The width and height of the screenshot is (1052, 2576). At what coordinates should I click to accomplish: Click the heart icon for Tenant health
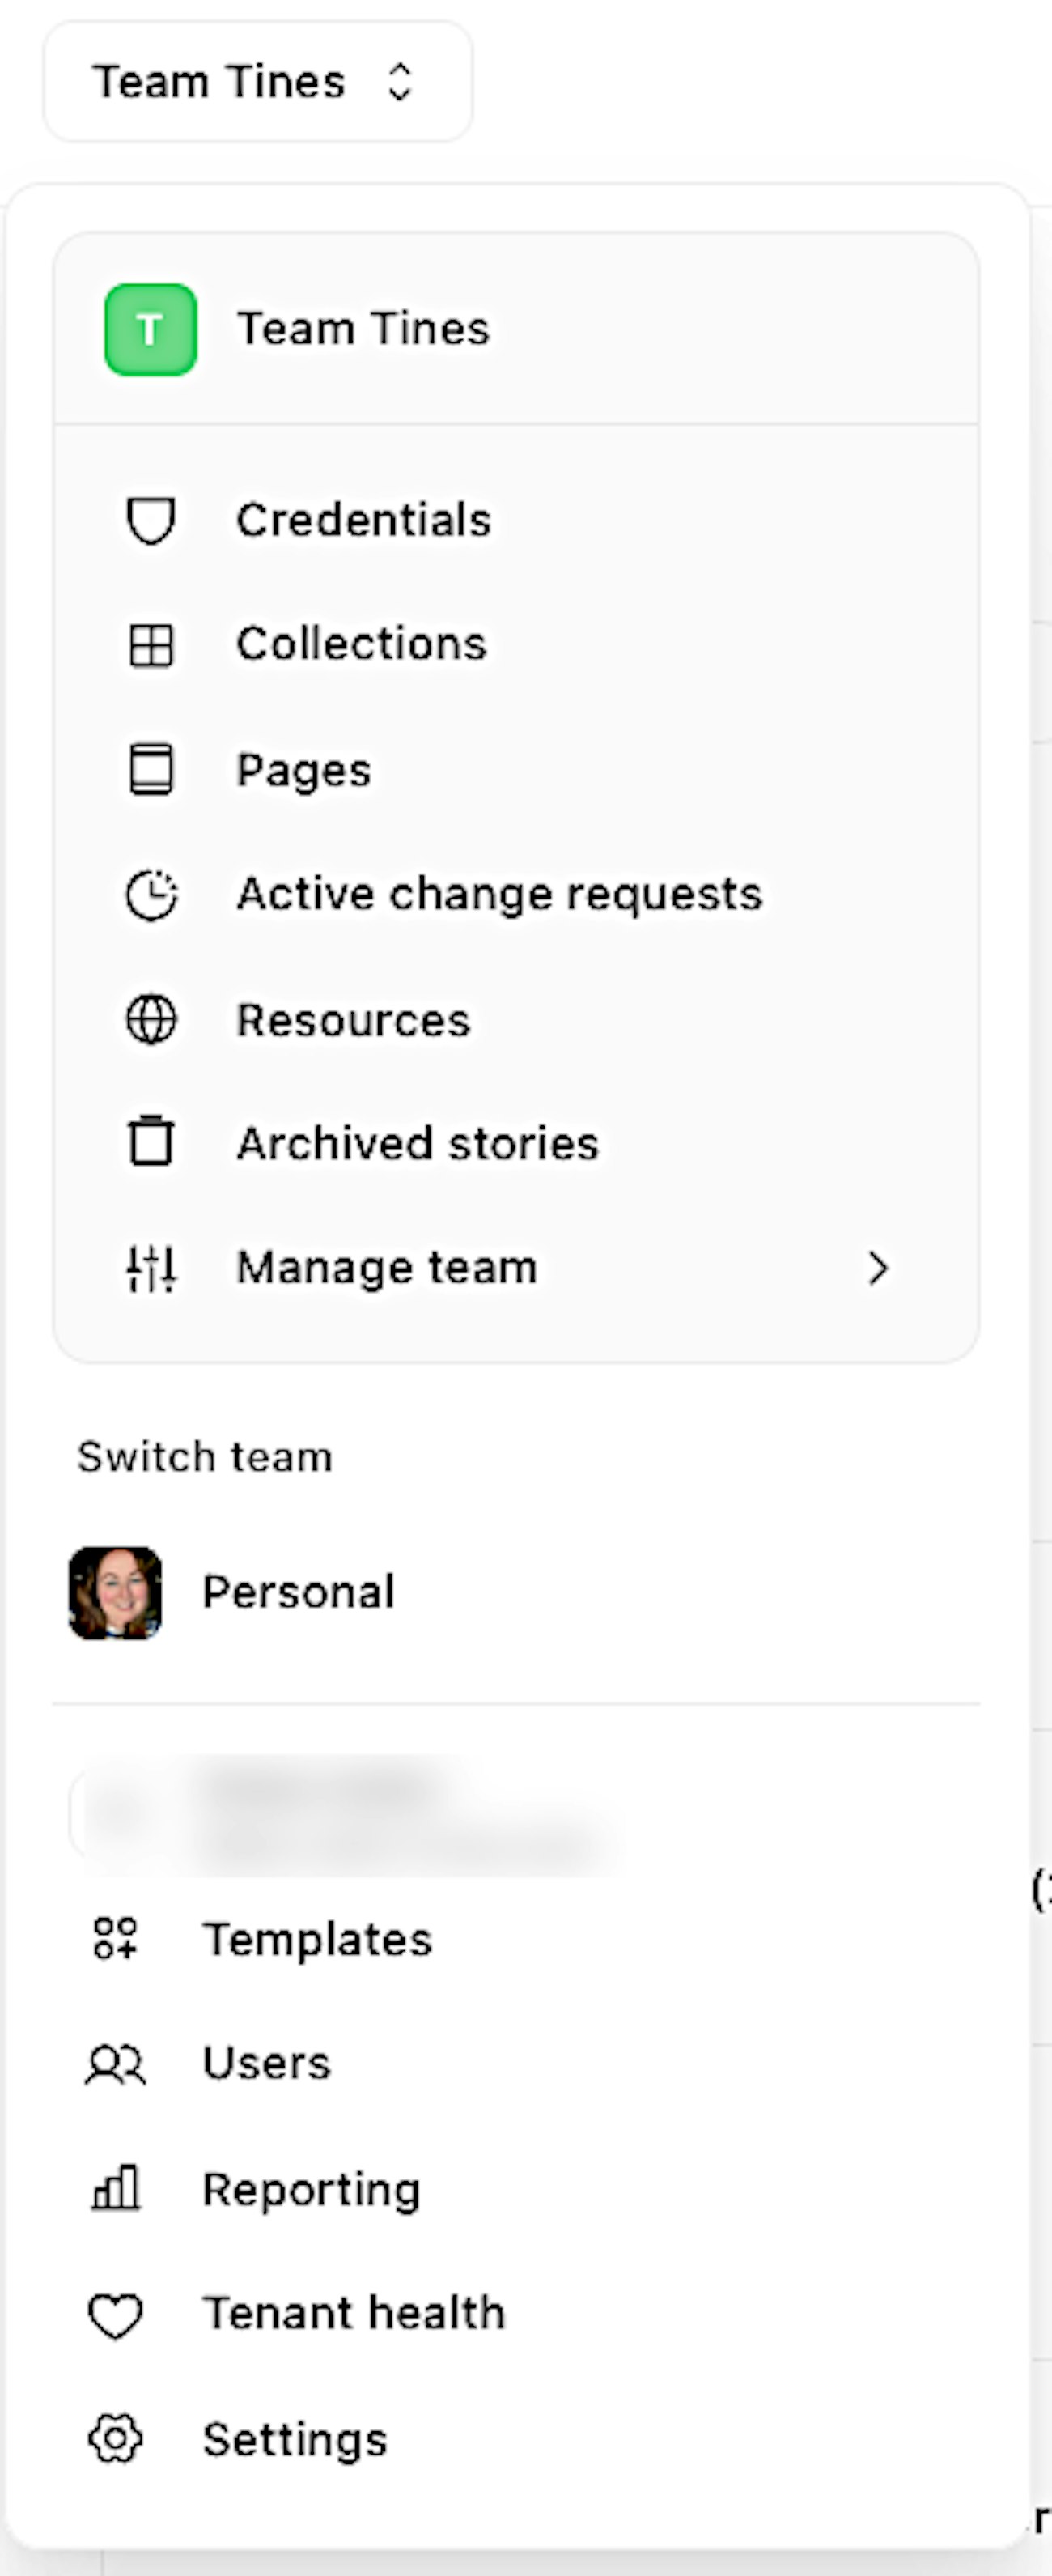[116, 2314]
